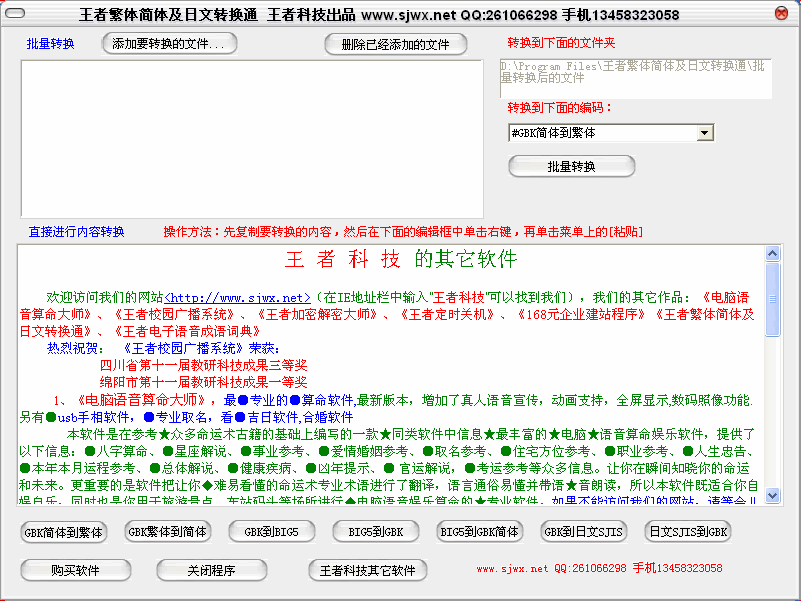Start 批量转换 batch conversion button
Viewport: 801px width, 601px height.
click(572, 167)
